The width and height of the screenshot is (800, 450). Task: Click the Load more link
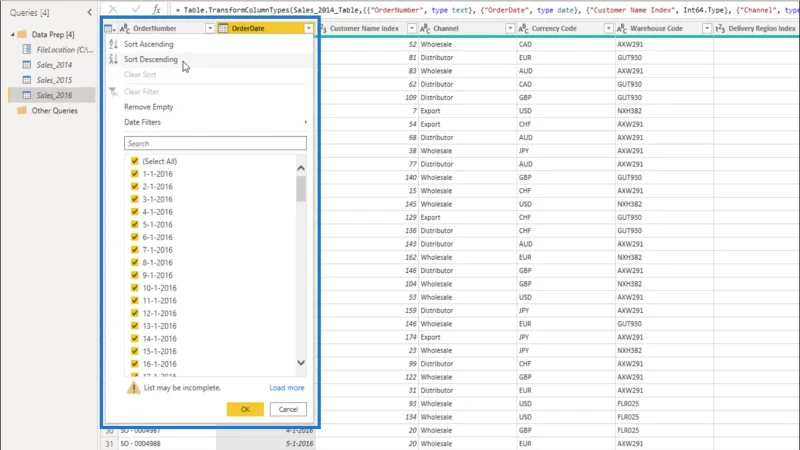287,388
